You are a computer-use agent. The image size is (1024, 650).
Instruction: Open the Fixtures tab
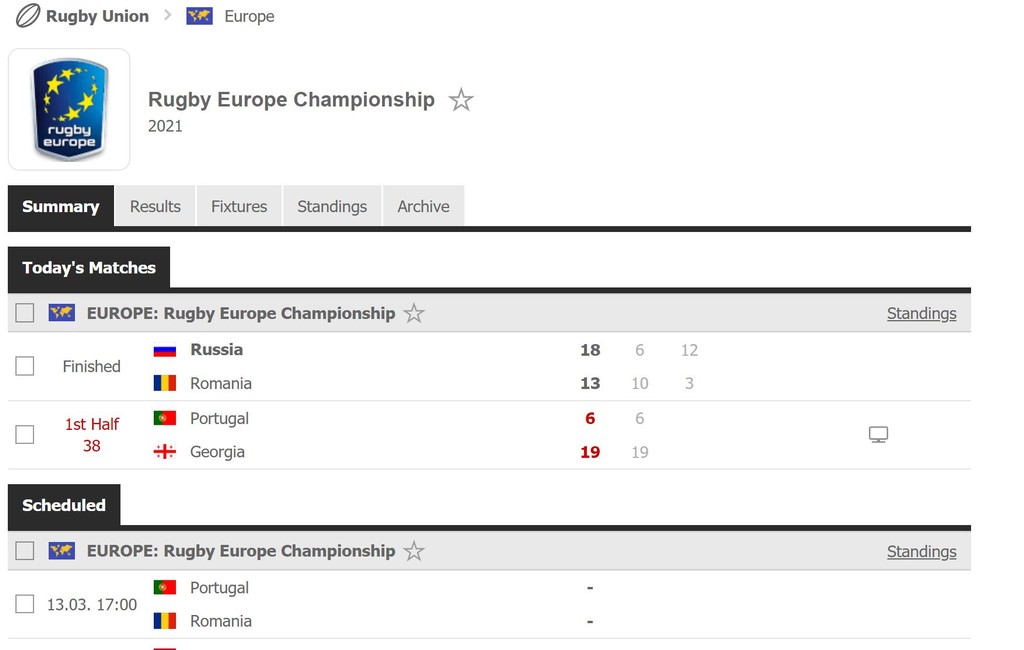coord(239,206)
